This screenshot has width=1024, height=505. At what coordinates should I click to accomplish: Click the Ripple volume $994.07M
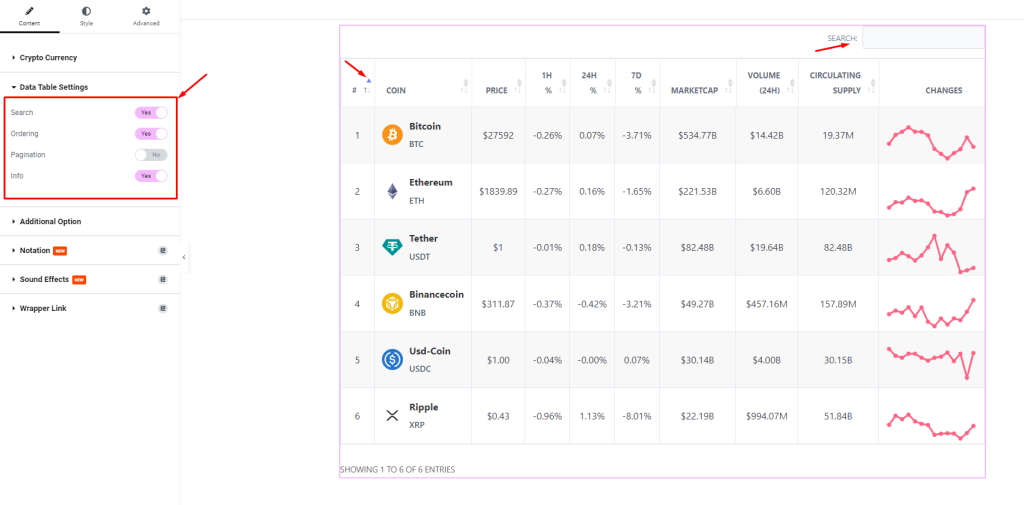point(767,416)
